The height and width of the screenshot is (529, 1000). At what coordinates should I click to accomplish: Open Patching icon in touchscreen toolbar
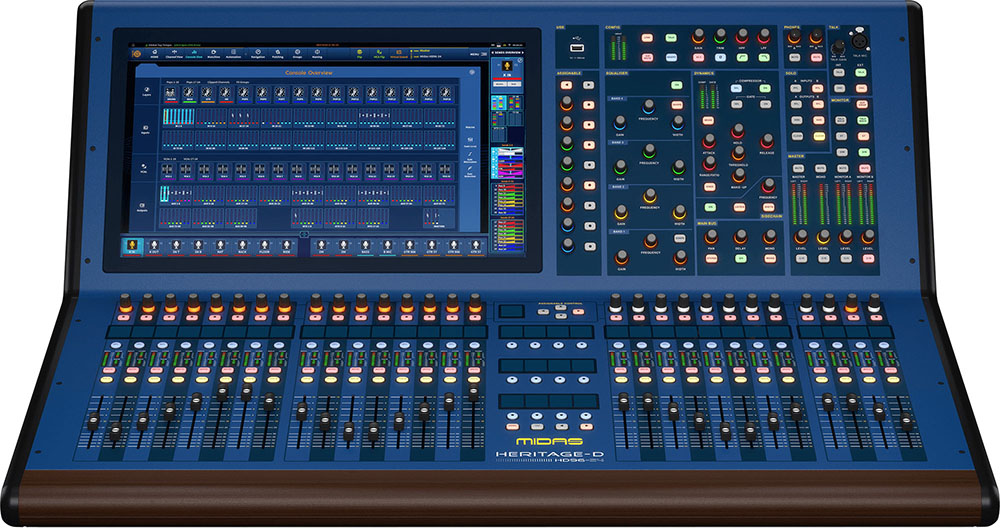(x=277, y=53)
